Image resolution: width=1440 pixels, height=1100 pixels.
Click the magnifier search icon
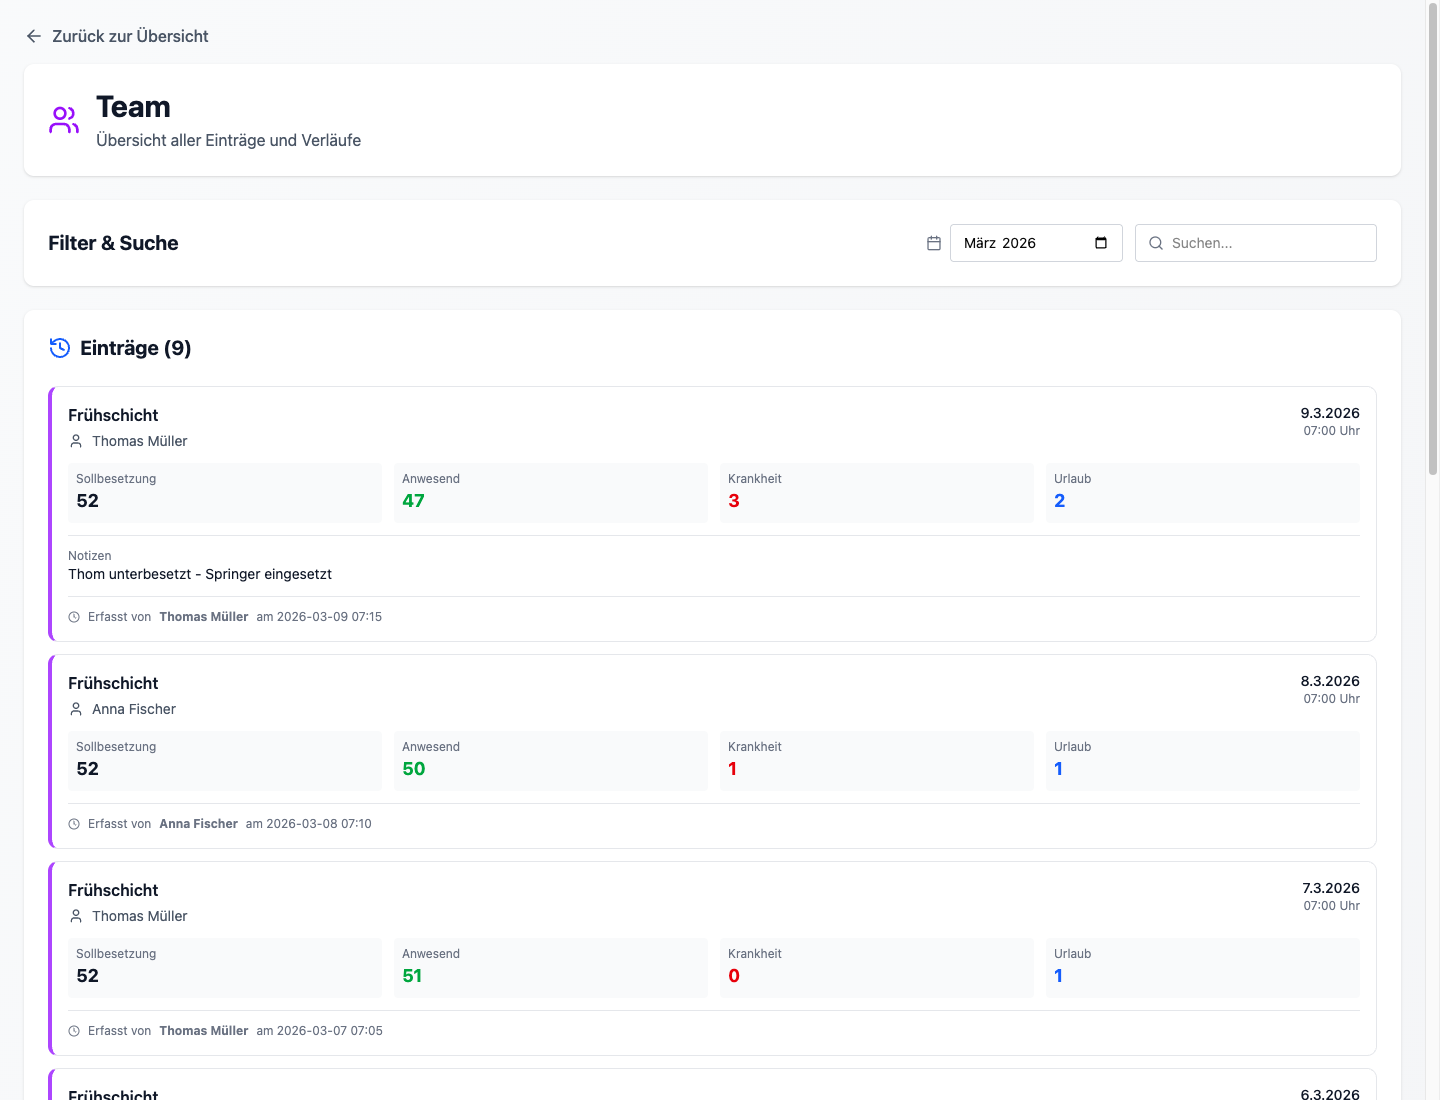coord(1156,243)
